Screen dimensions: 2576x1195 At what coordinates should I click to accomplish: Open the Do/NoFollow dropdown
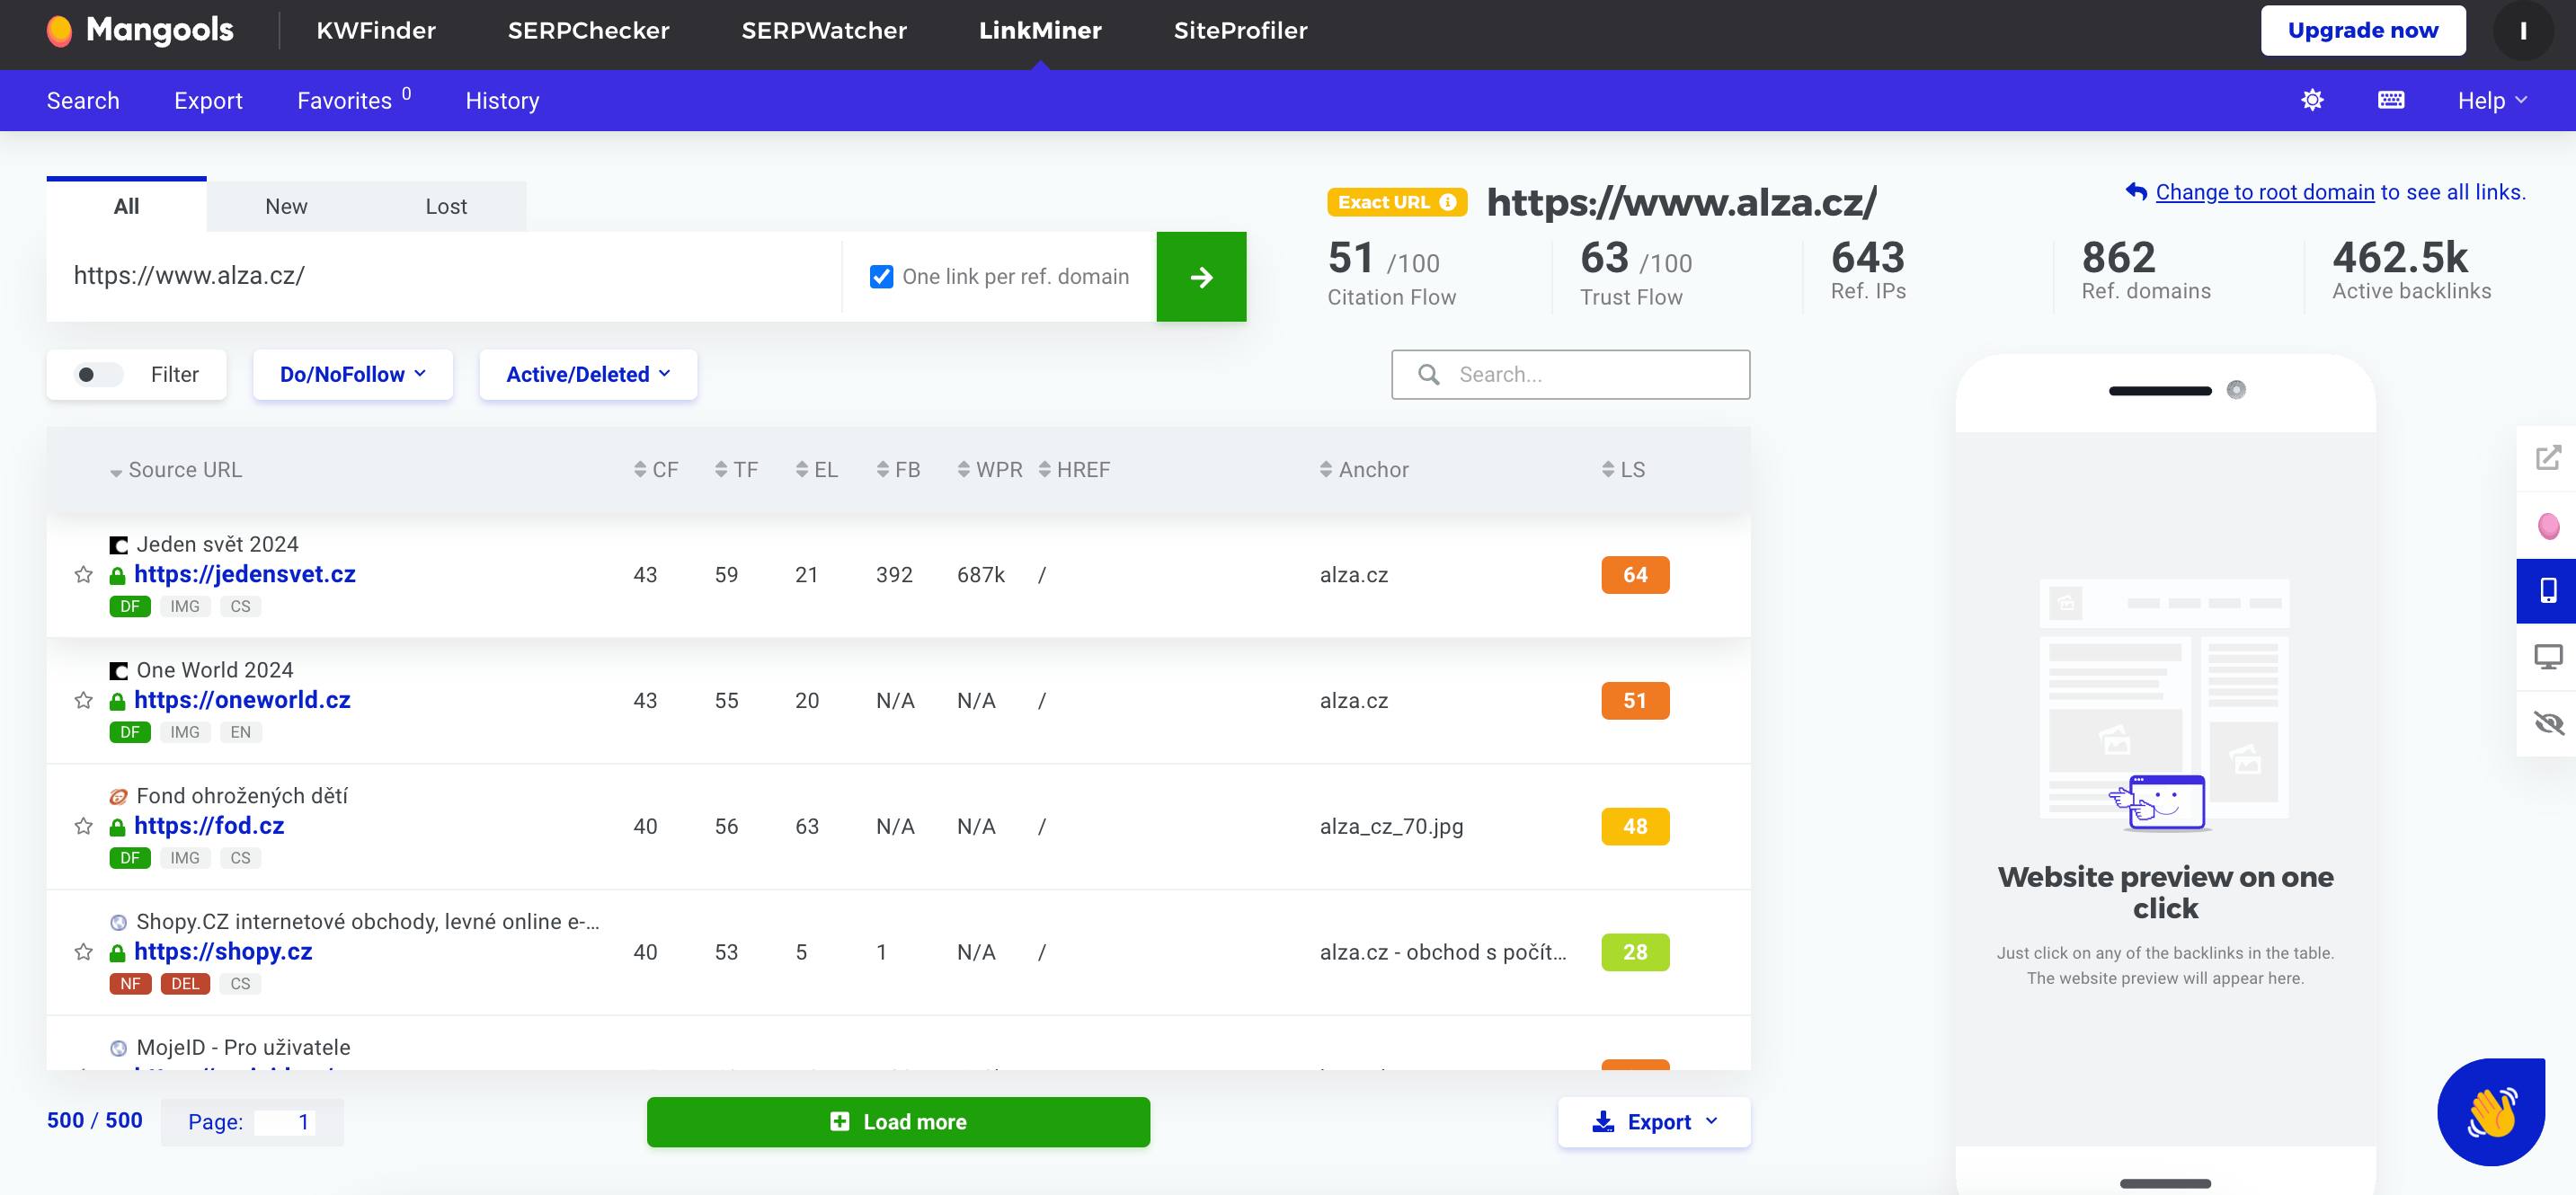tap(353, 375)
